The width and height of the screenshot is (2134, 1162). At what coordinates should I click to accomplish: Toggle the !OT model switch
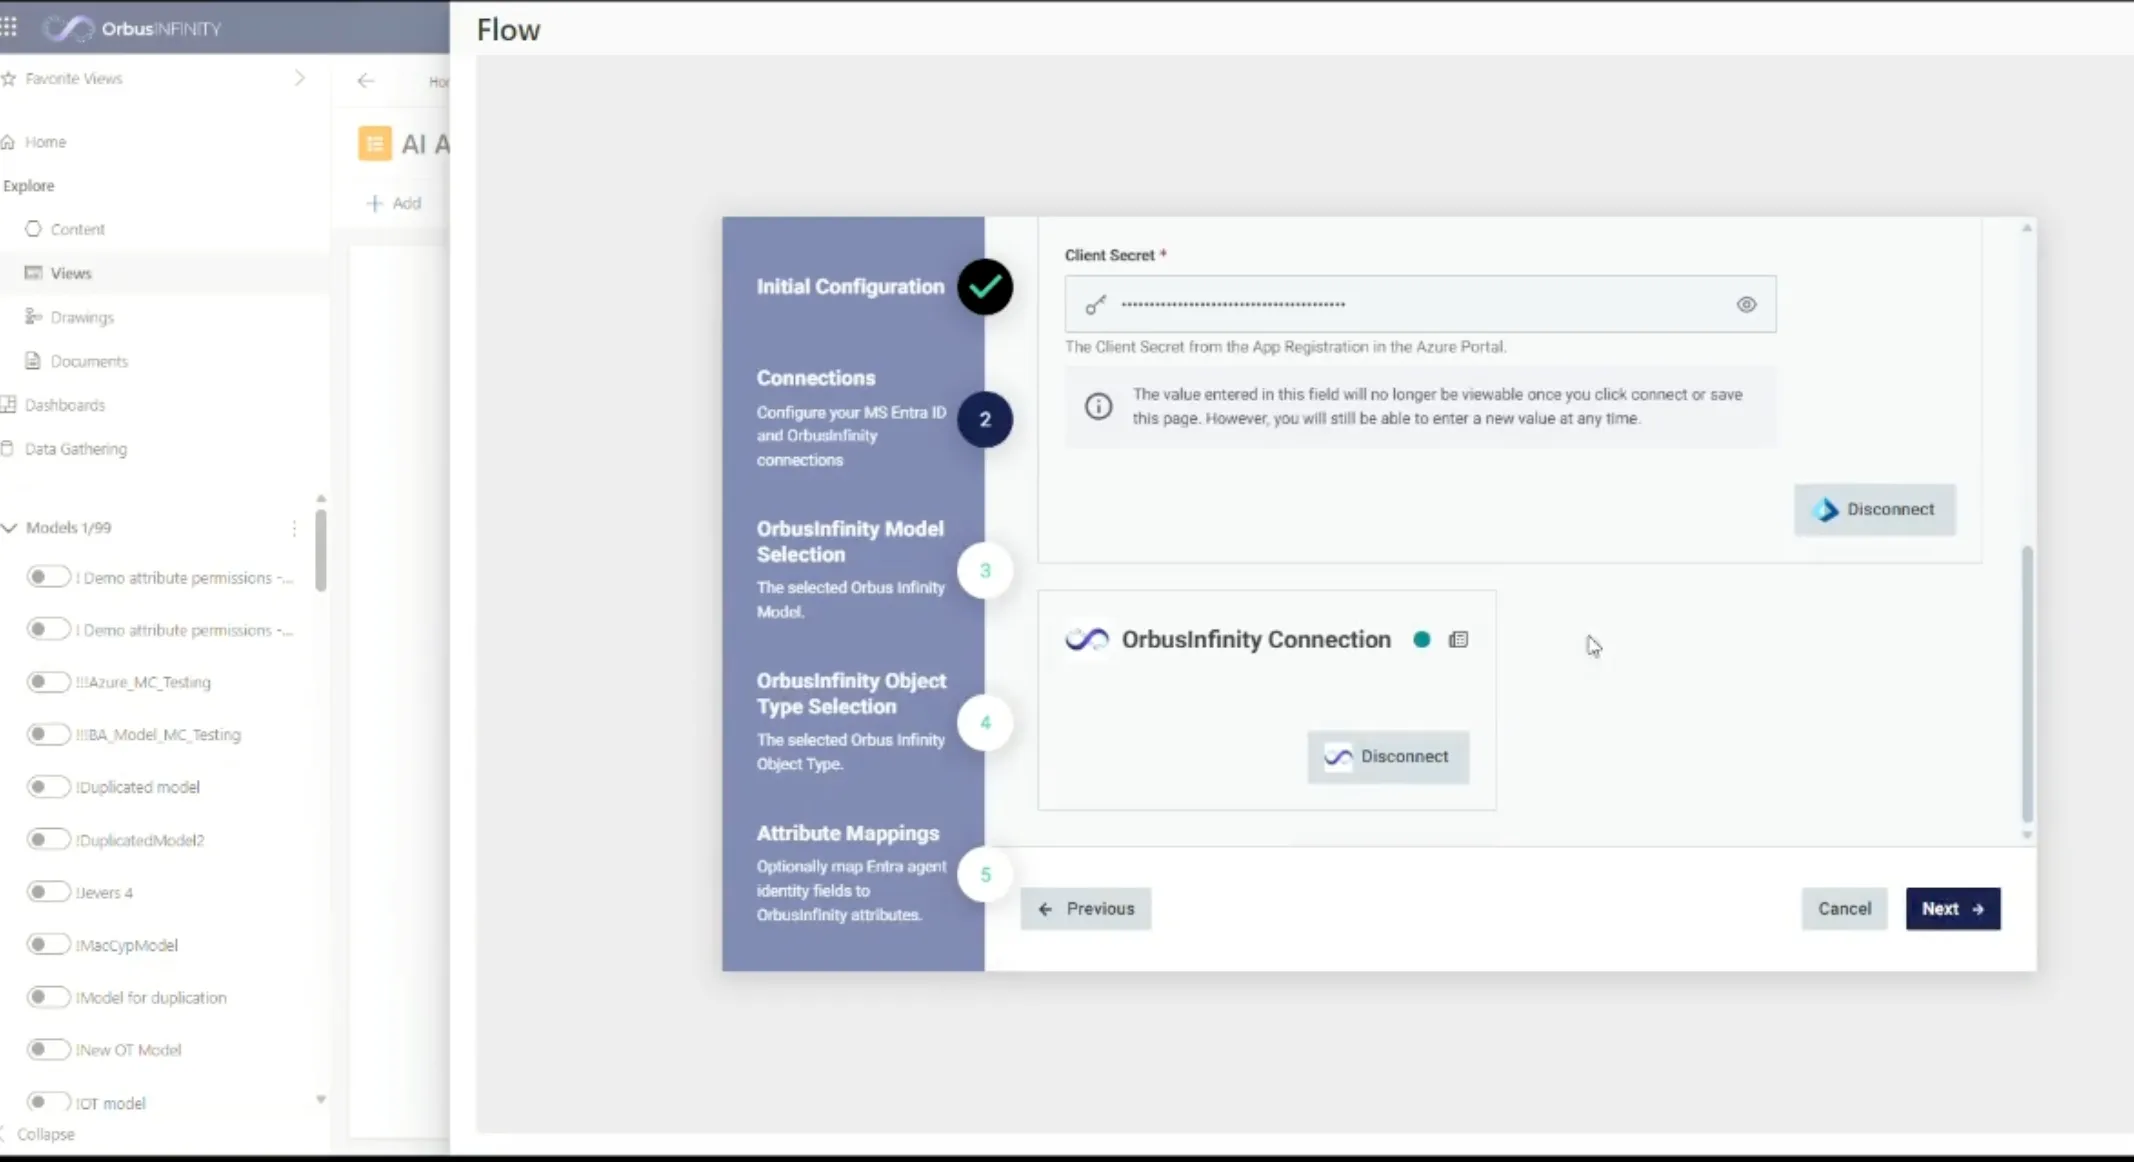click(x=48, y=1103)
